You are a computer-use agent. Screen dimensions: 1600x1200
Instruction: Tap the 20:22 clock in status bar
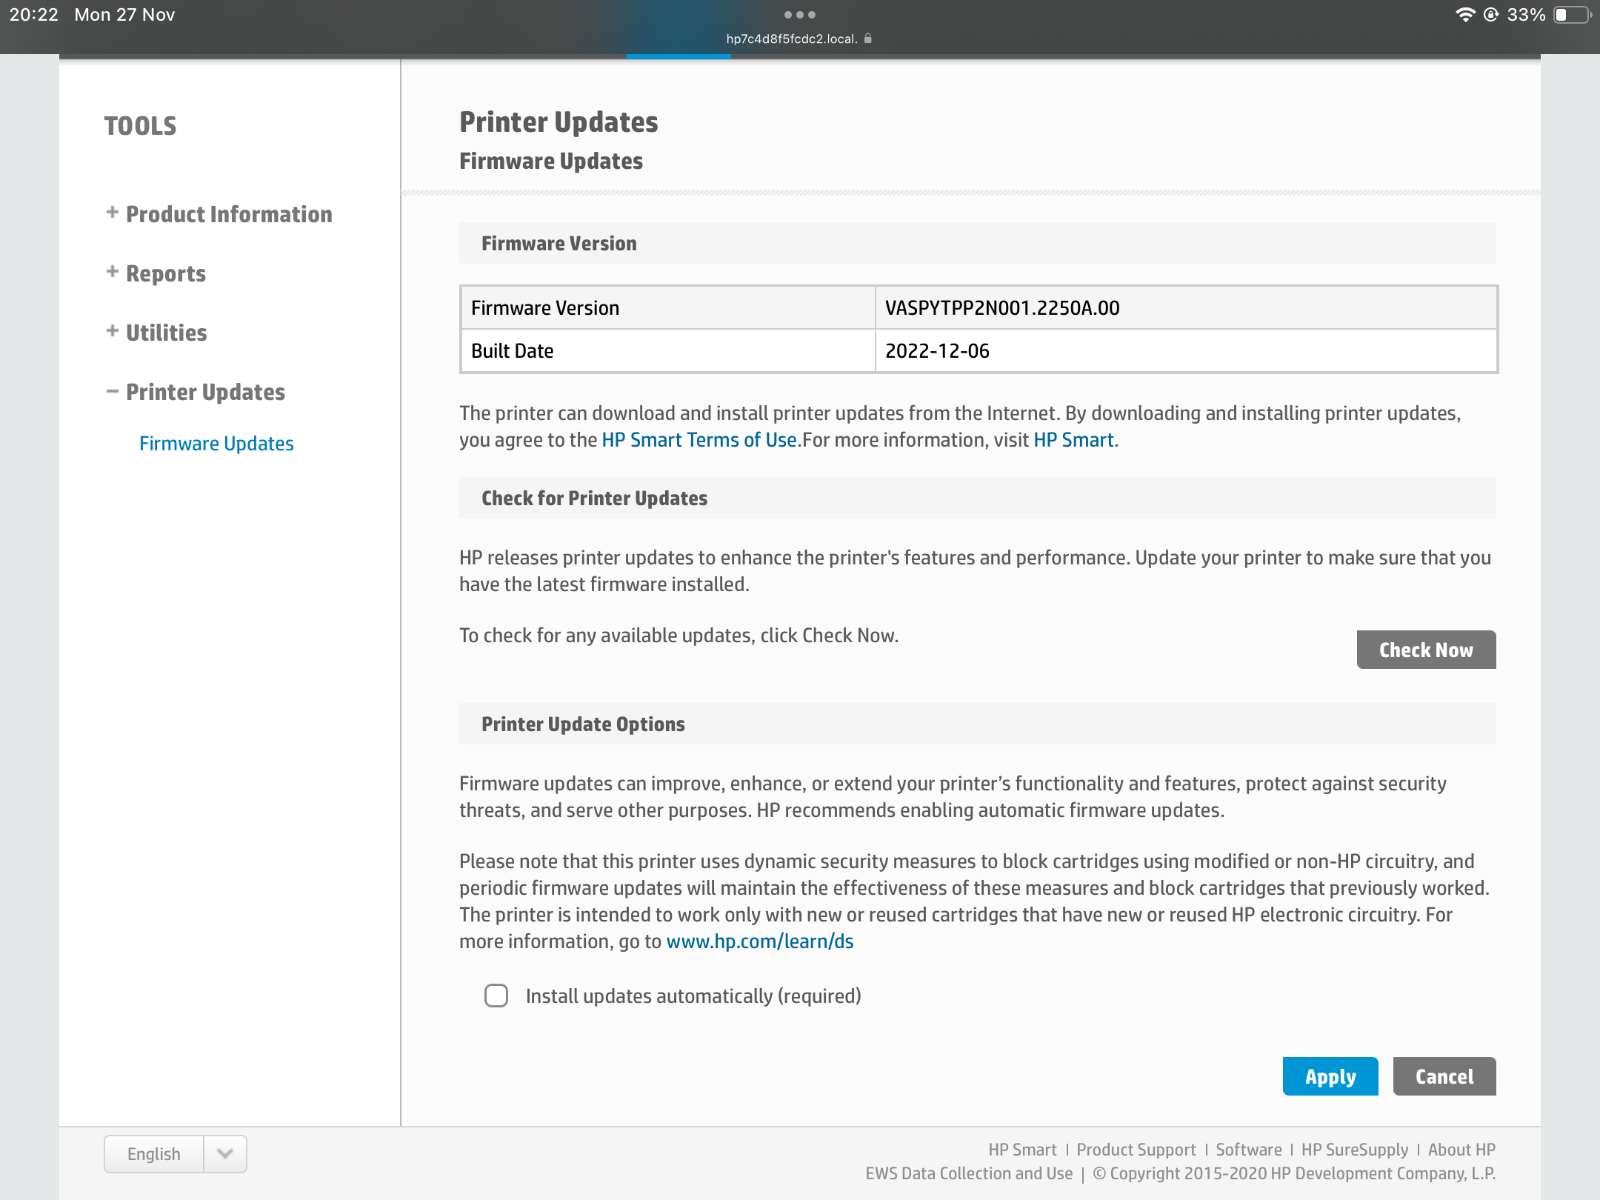pos(34,15)
